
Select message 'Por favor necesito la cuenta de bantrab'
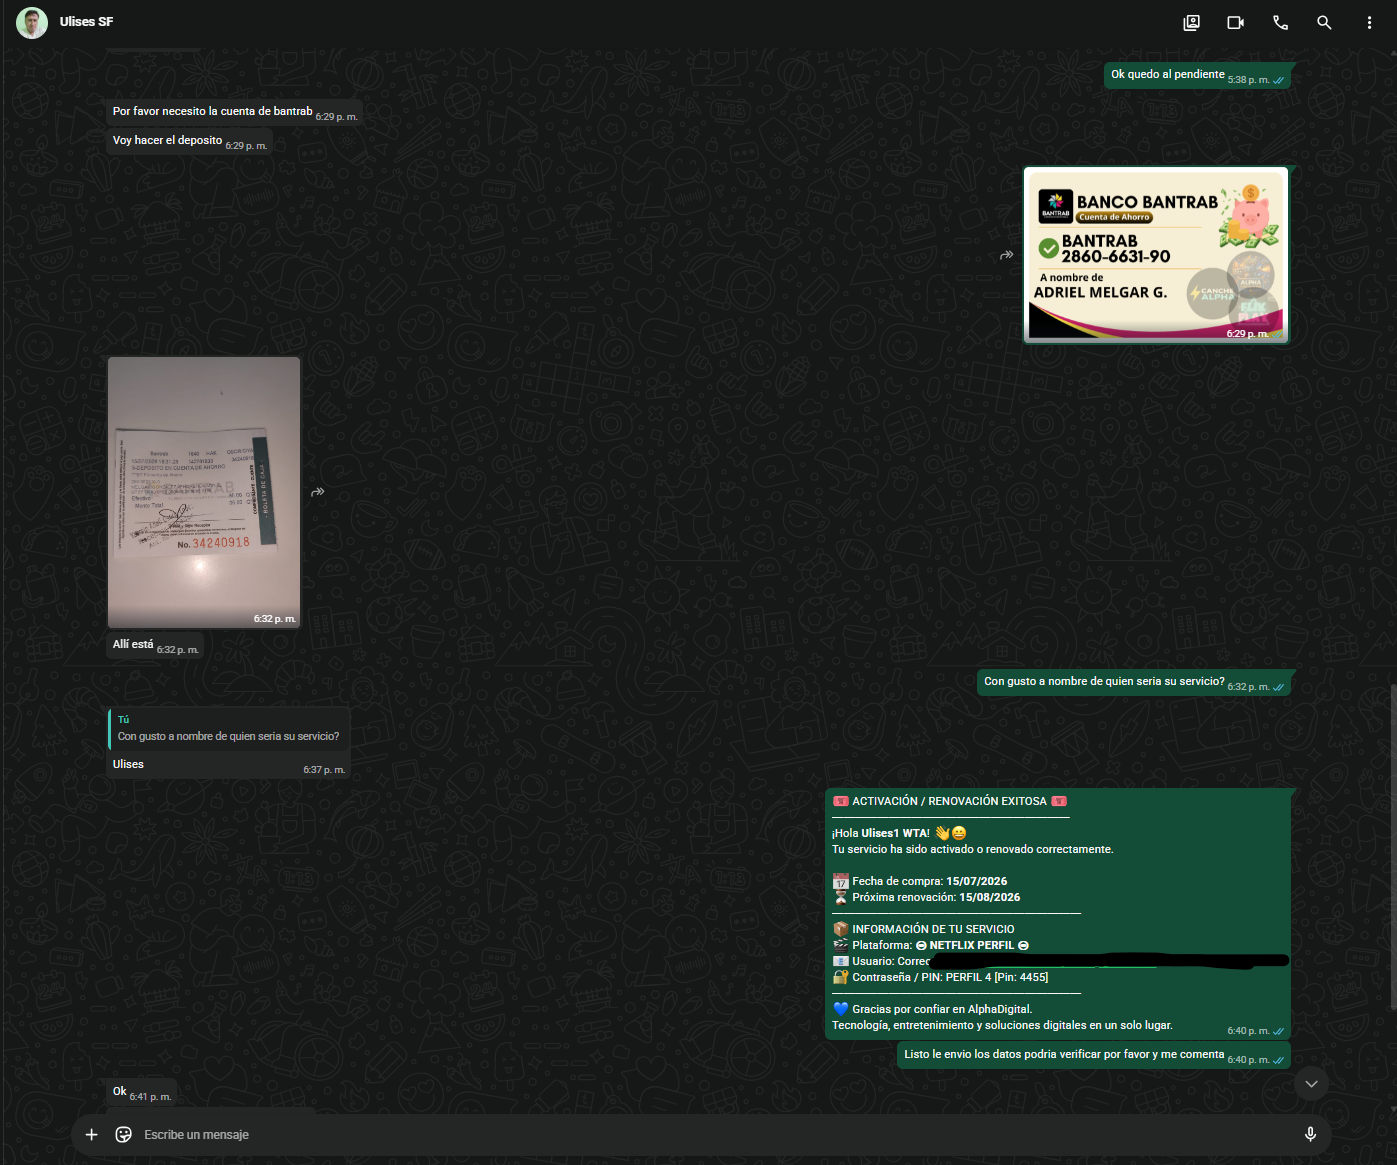[x=213, y=112]
